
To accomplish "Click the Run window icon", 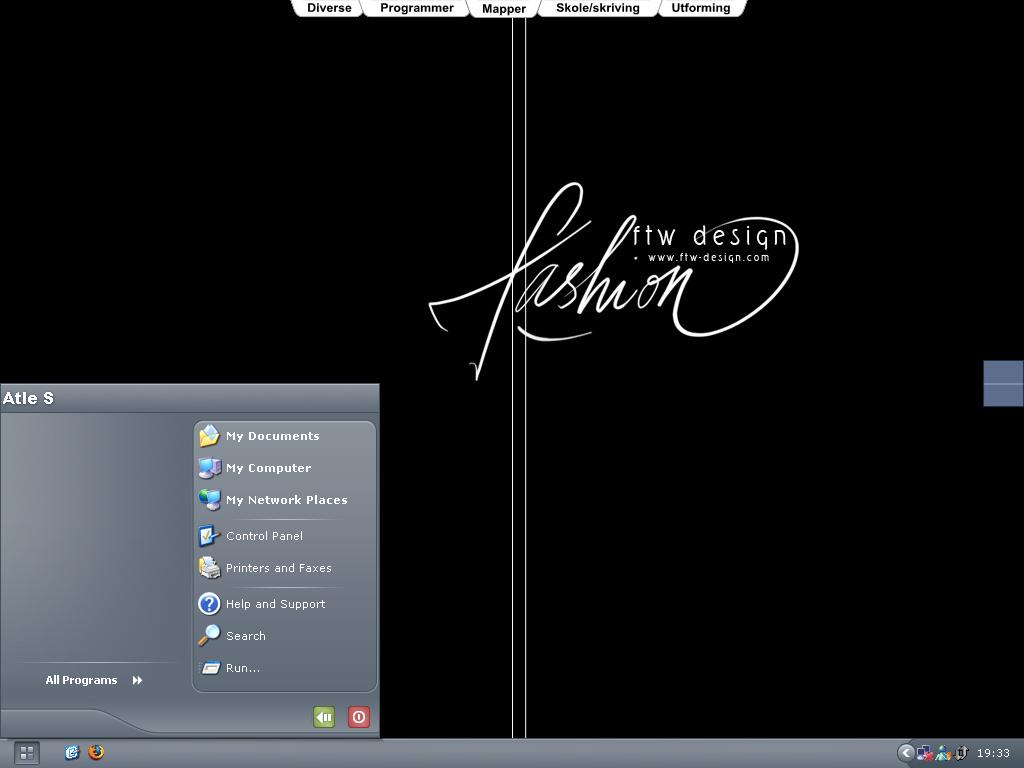I will click(x=210, y=668).
